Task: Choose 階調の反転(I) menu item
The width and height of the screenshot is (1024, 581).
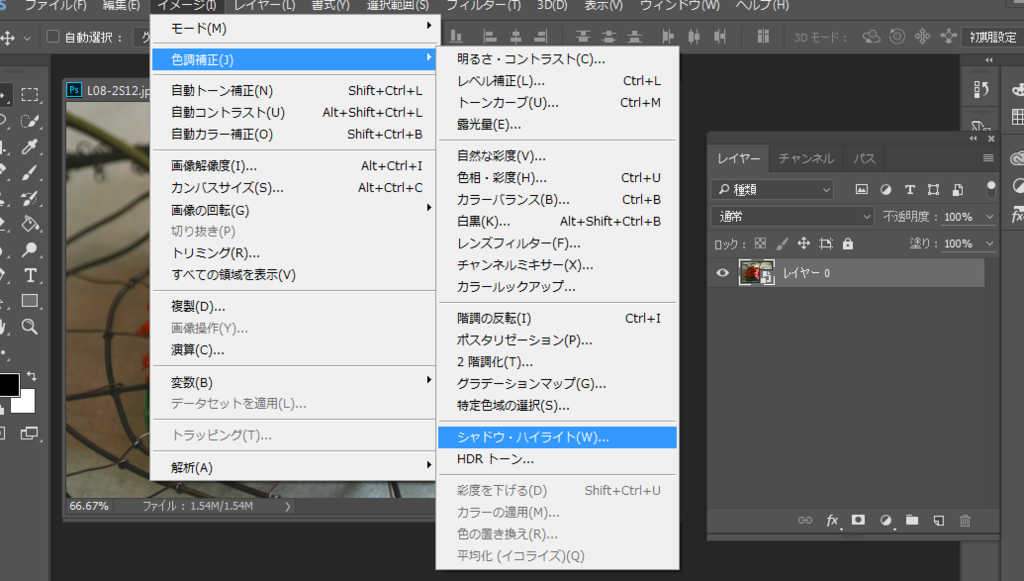Action: 557,318
